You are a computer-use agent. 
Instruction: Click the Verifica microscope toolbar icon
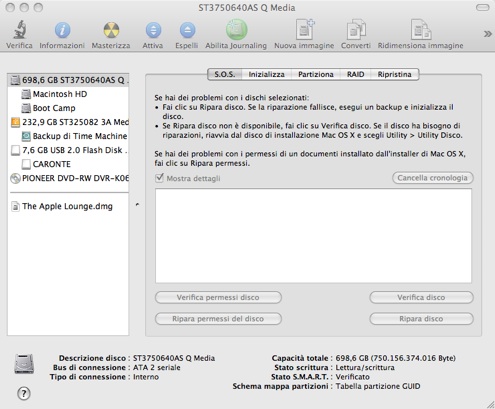[x=20, y=30]
